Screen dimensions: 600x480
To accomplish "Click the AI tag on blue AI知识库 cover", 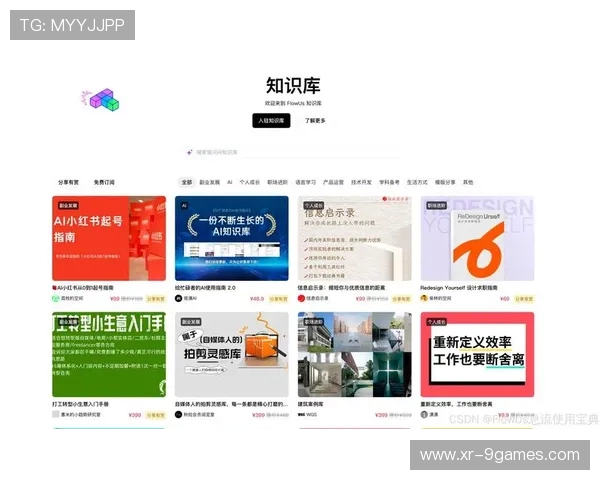I will click(184, 206).
